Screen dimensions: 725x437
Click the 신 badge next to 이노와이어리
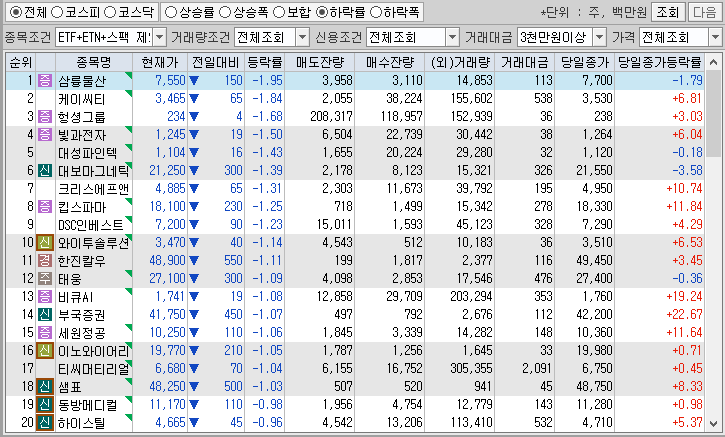pyautogui.click(x=45, y=351)
